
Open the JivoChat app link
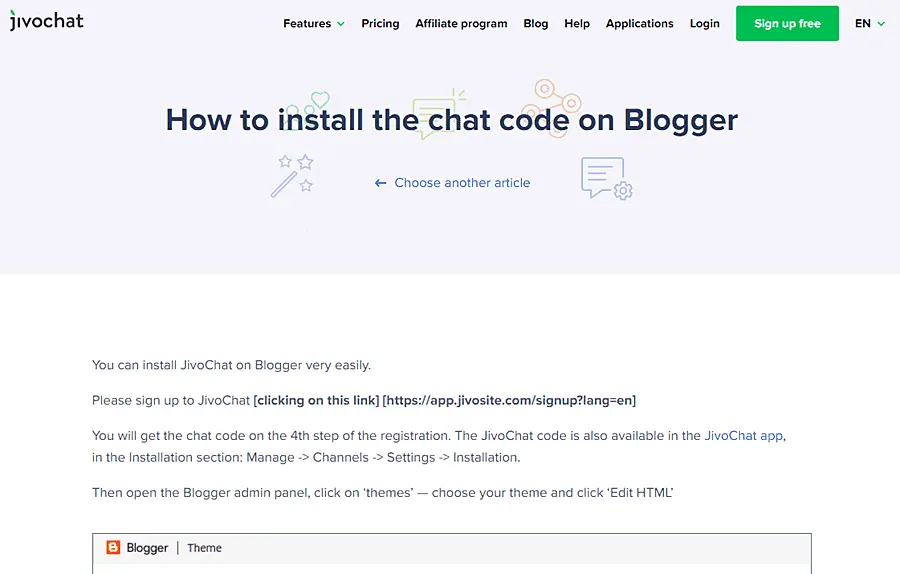click(743, 436)
